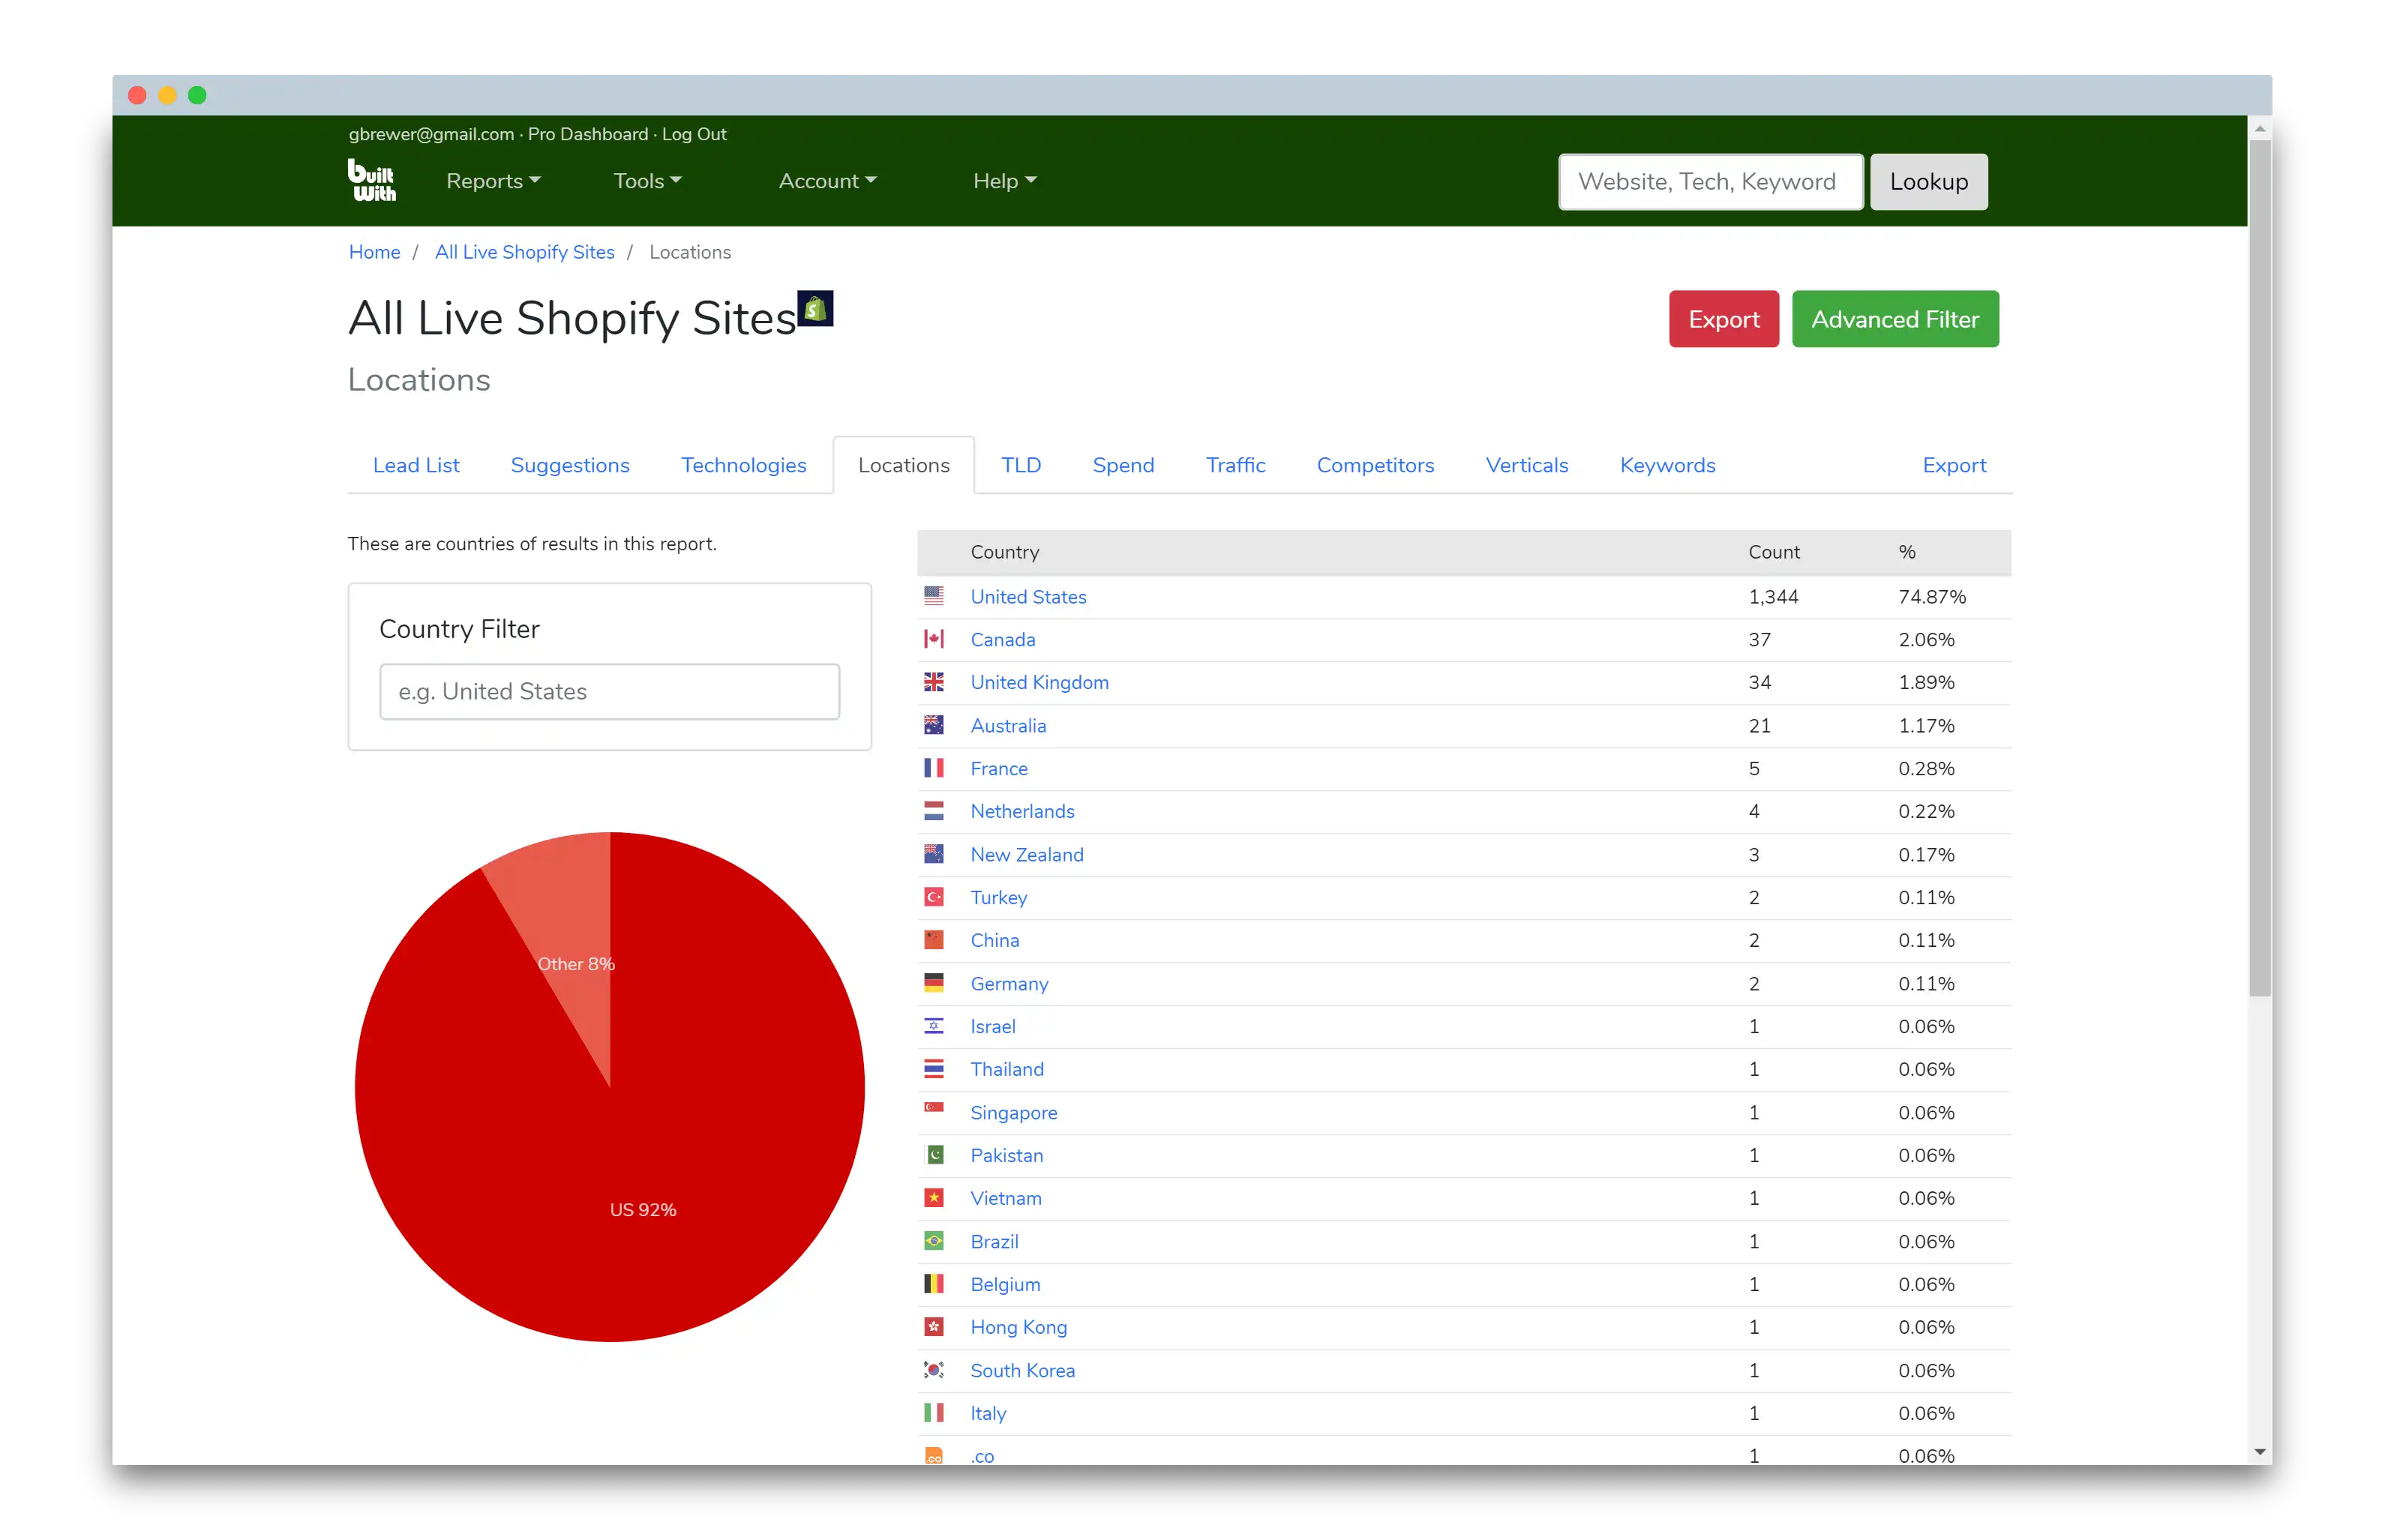Click the Germany flag icon
This screenshot has width=2385, height=1540.
click(x=933, y=983)
